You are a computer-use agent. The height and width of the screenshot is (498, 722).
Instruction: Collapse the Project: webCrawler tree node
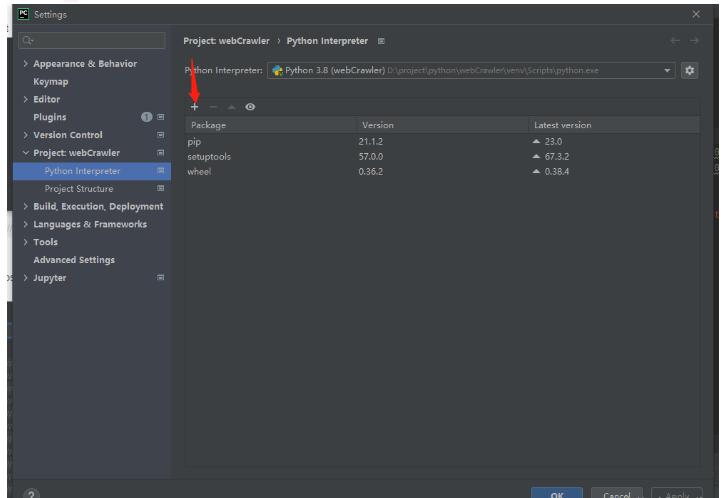click(26, 153)
